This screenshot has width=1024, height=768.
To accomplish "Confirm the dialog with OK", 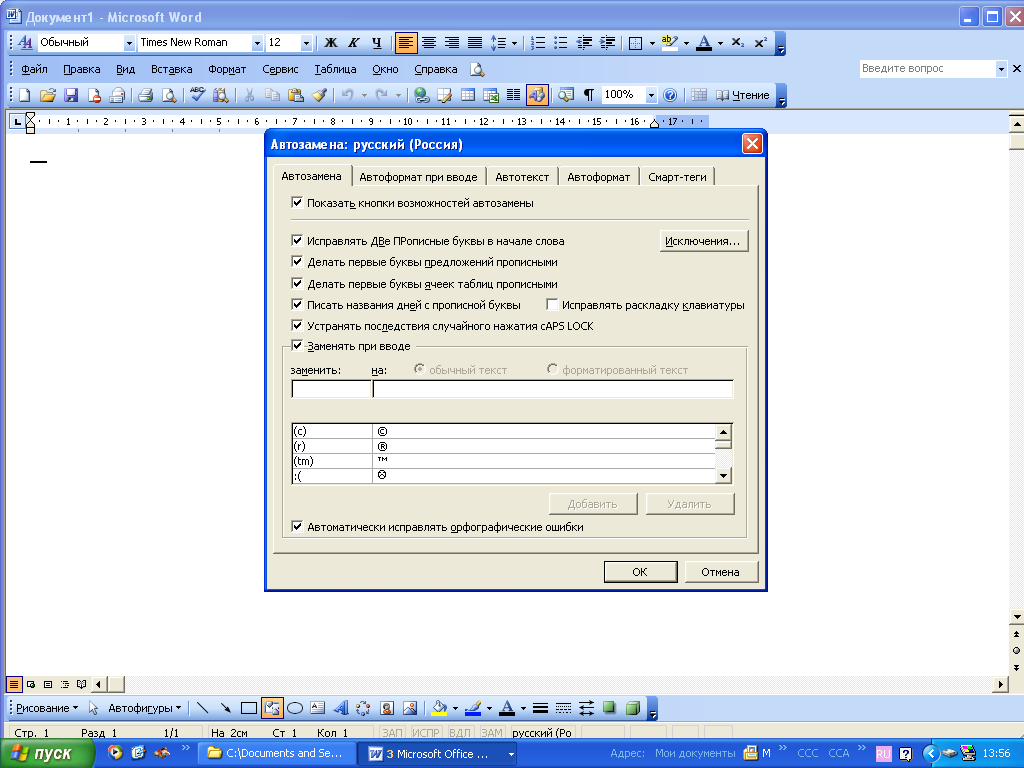I will point(640,572).
